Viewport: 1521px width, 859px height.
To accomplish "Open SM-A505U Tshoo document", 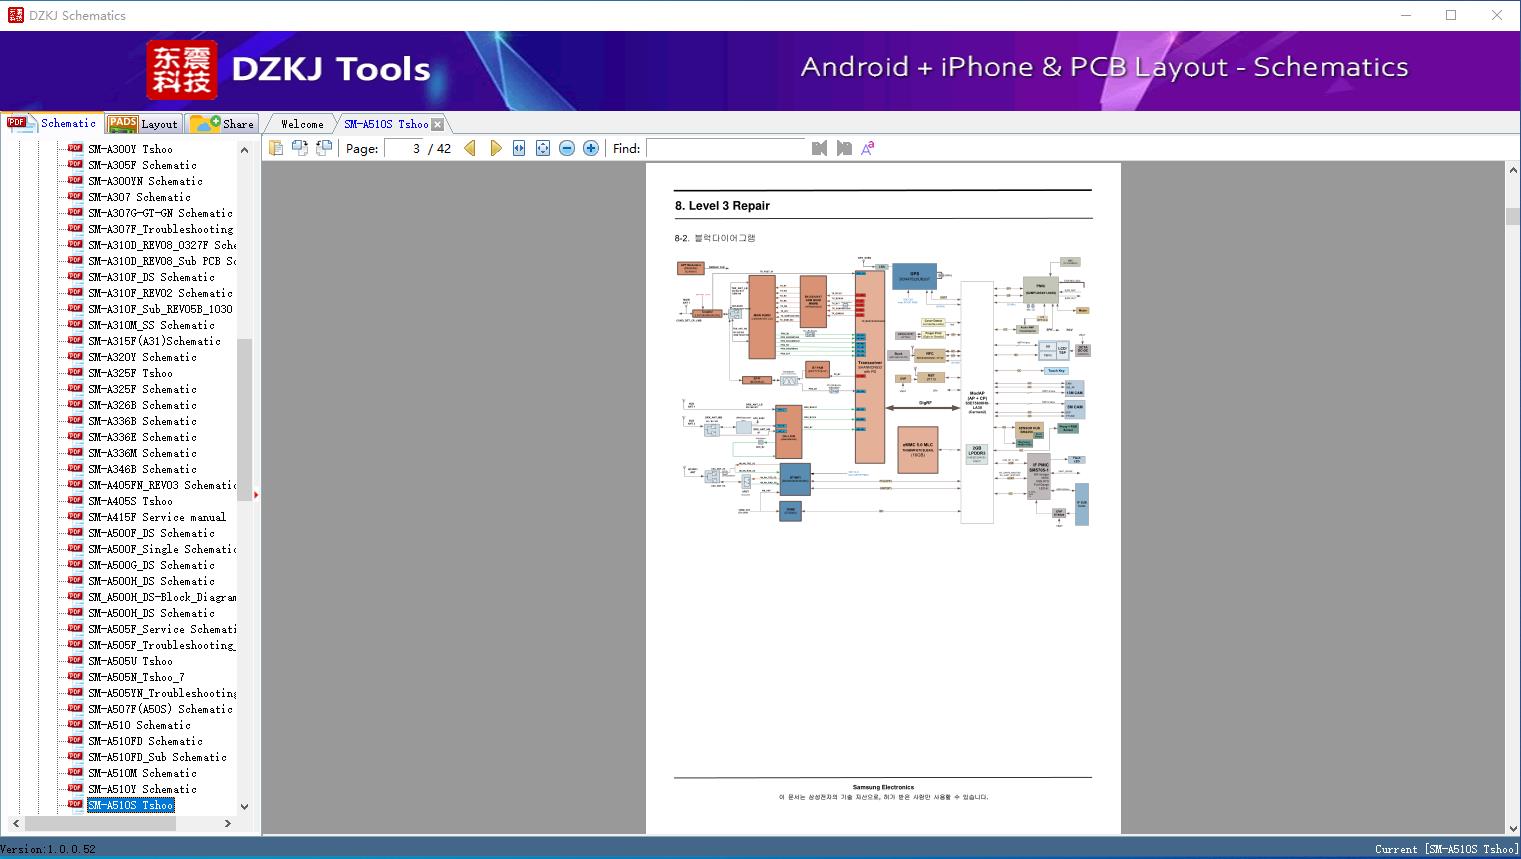I will click(x=130, y=661).
